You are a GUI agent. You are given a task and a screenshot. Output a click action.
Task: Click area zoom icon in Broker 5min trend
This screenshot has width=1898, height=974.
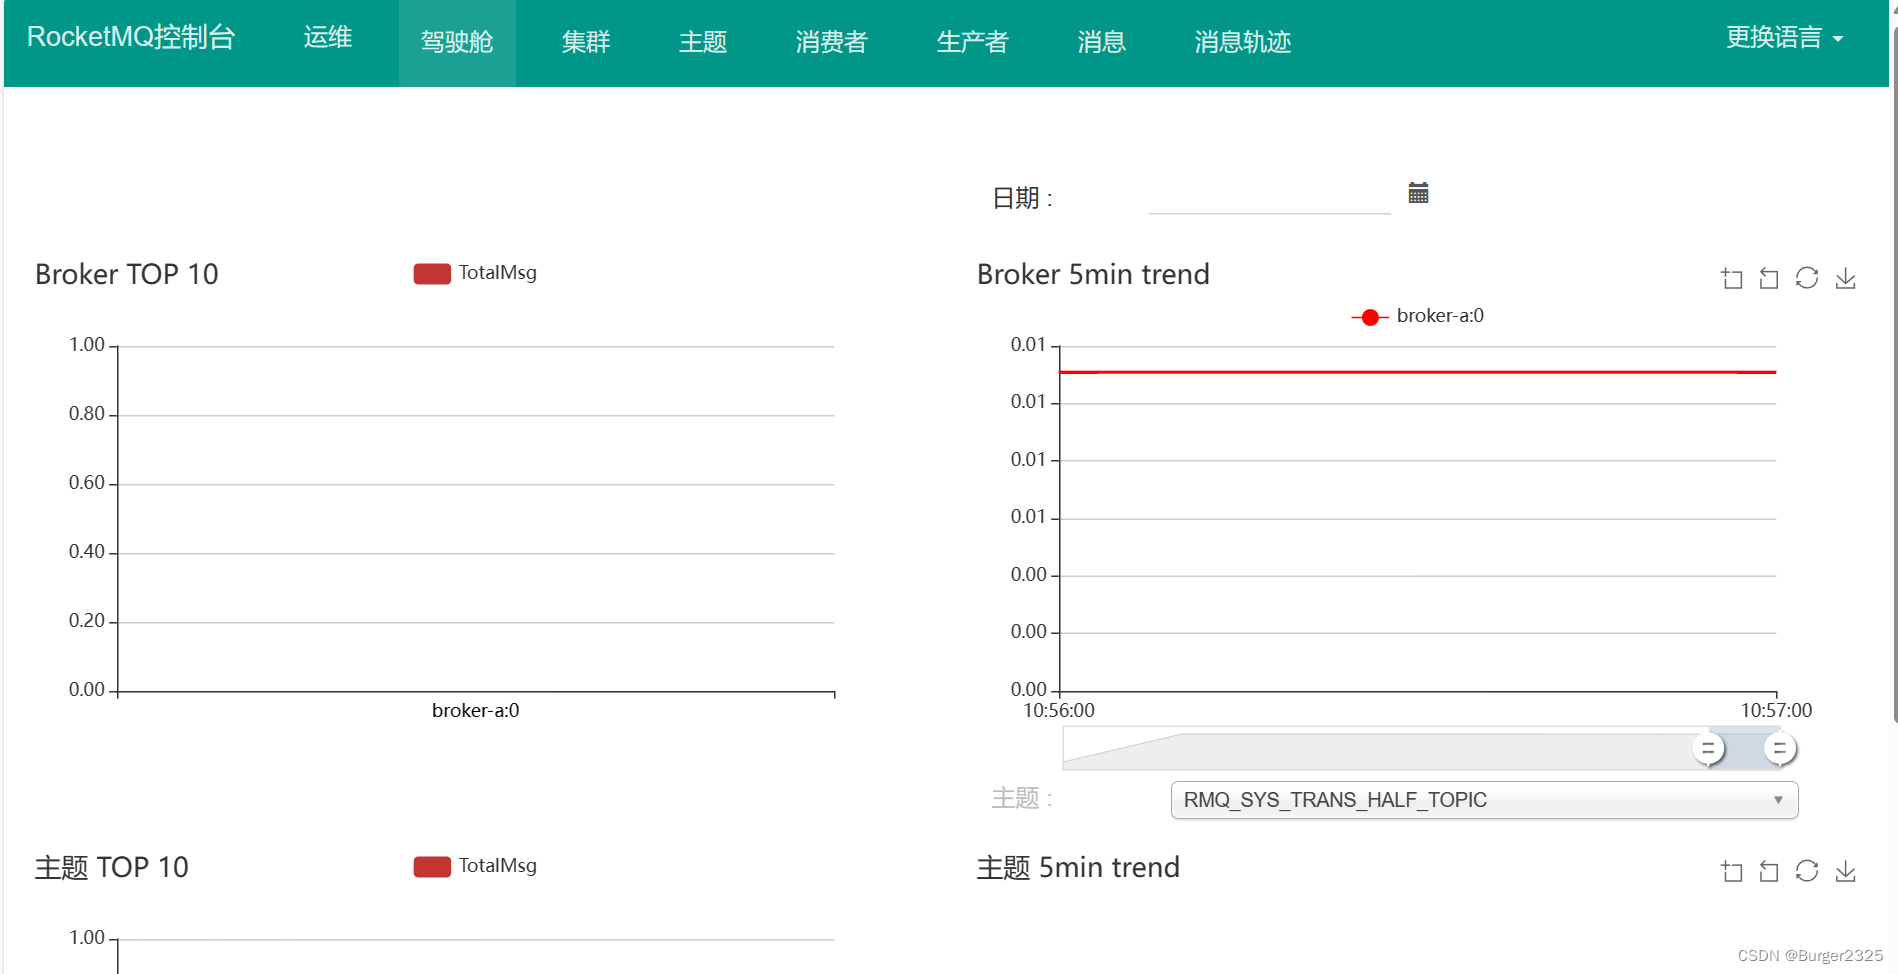click(x=1732, y=279)
